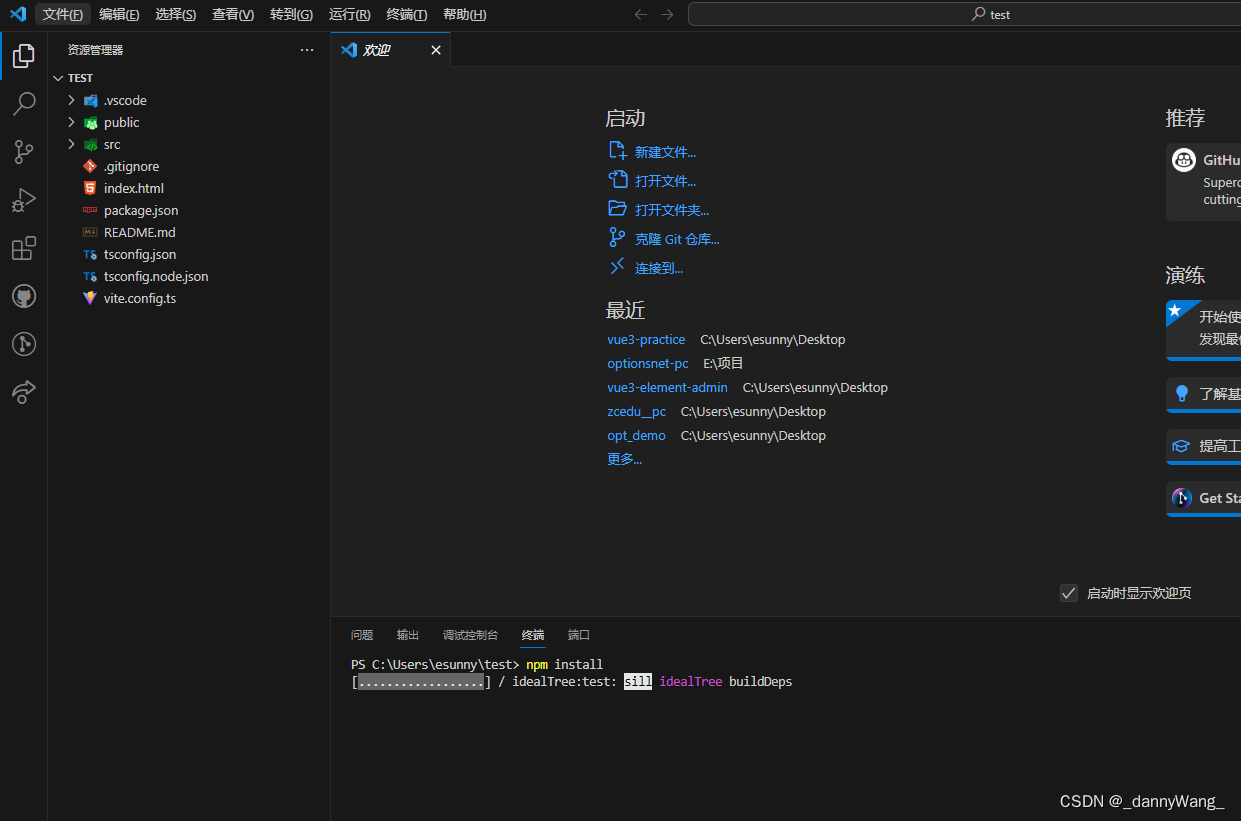
Task: Open the GitHub view in activity bar
Action: click(24, 296)
